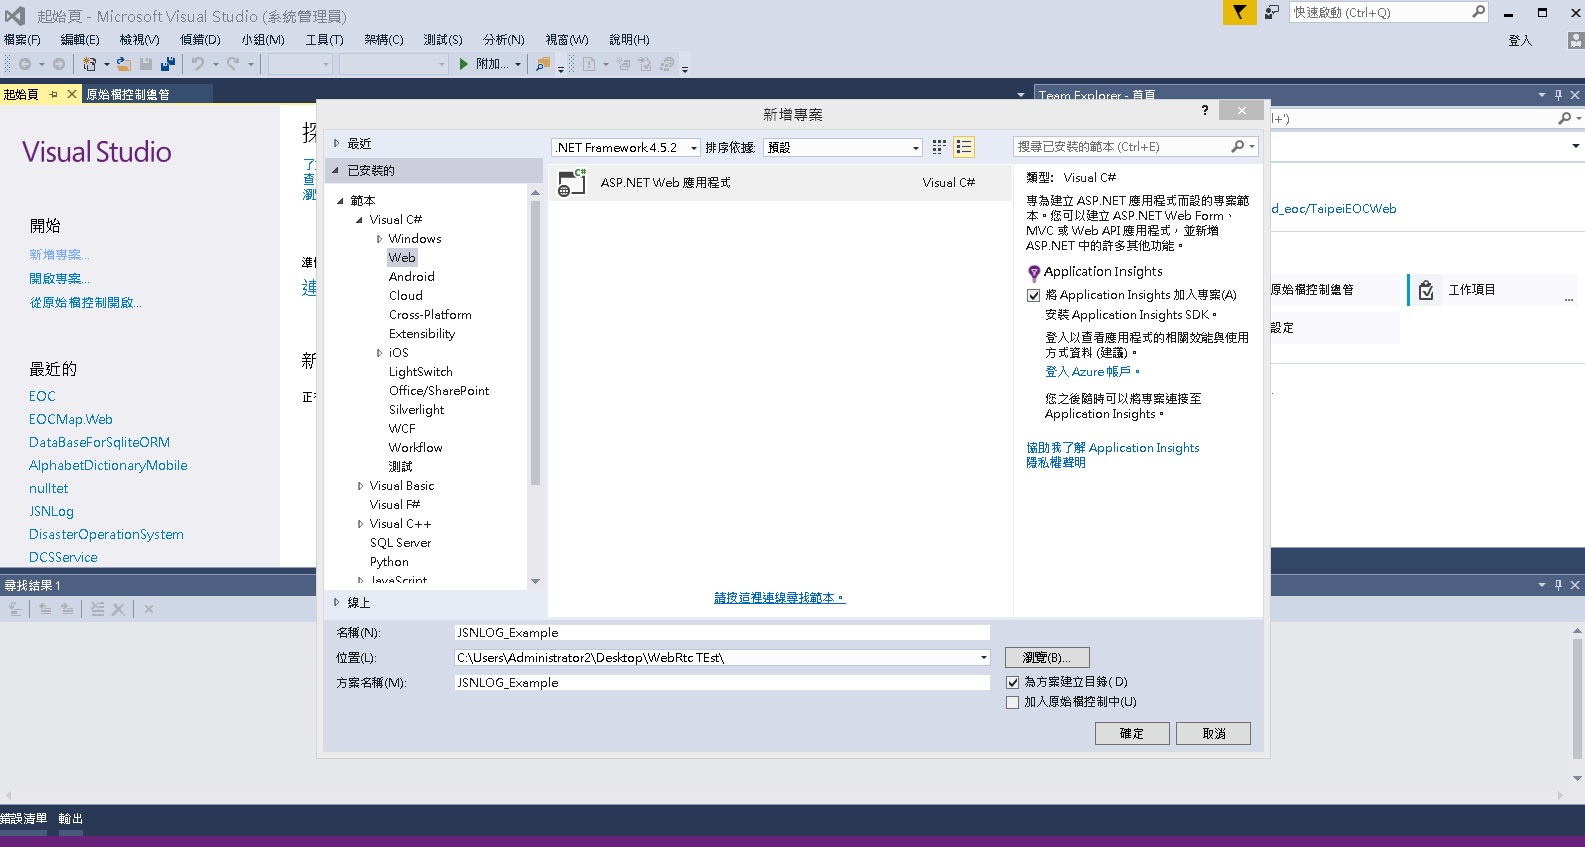
Task: Click the save all toolbar icon
Action: (168, 64)
